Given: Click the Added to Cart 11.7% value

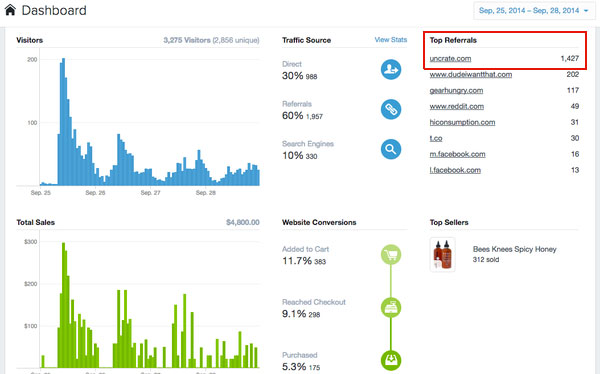Looking at the screenshot, I should 297,261.
